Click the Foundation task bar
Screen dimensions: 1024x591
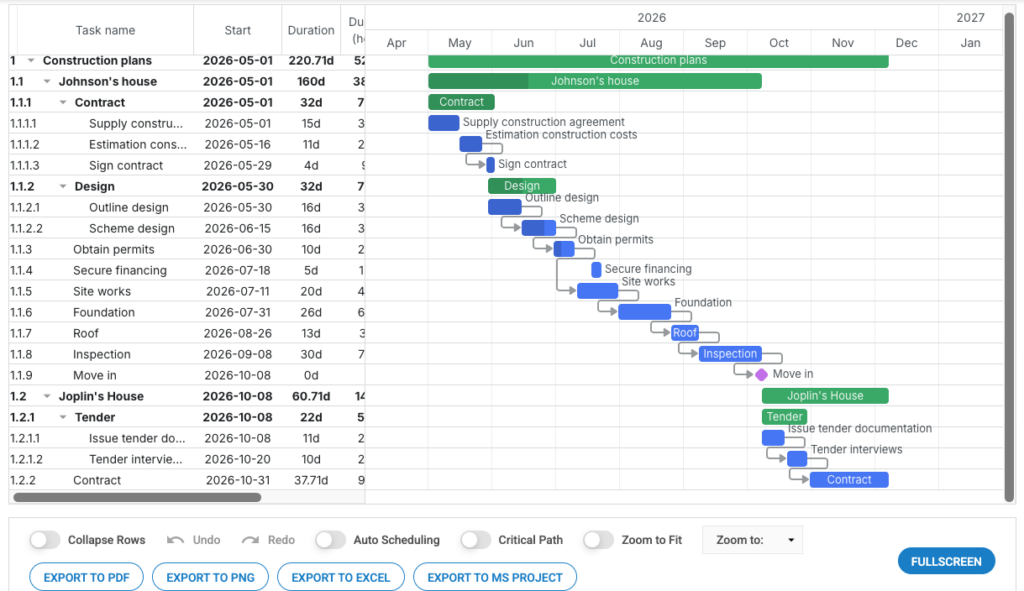[645, 311]
